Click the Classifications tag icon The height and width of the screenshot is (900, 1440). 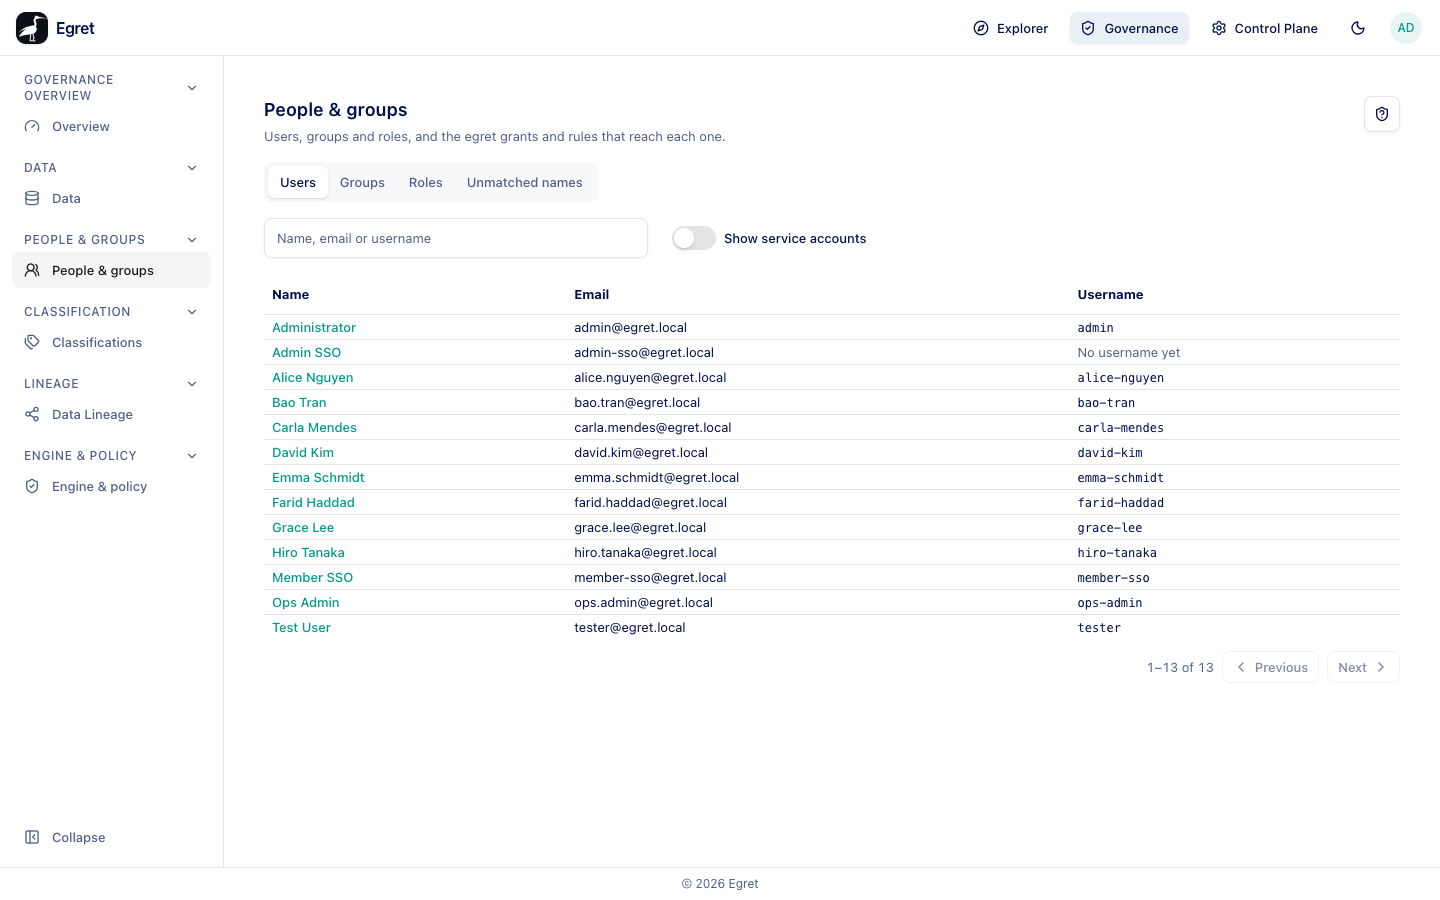32,343
